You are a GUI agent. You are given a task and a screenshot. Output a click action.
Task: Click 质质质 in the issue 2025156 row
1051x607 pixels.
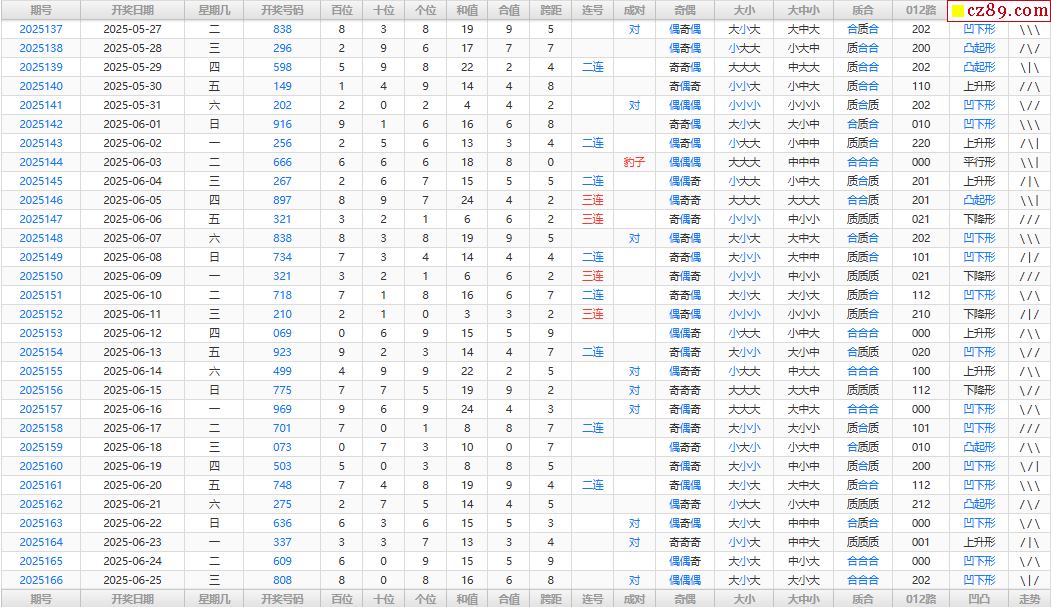(862, 390)
